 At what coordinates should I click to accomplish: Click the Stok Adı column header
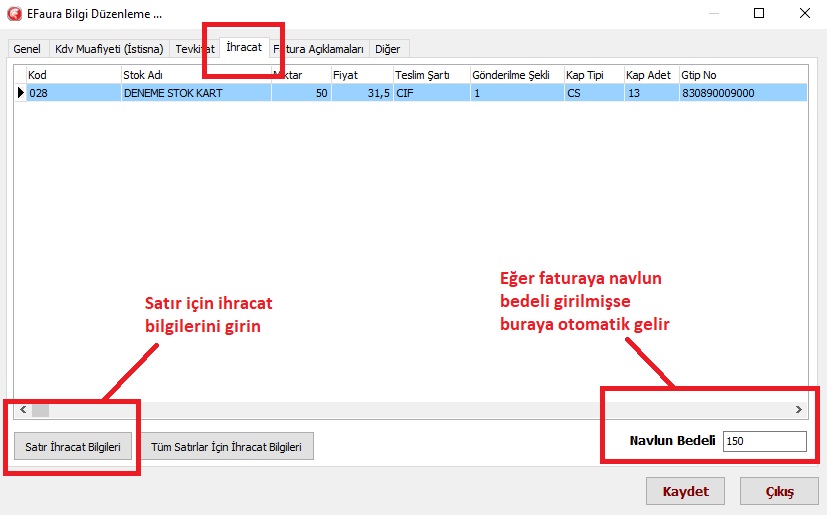click(194, 75)
